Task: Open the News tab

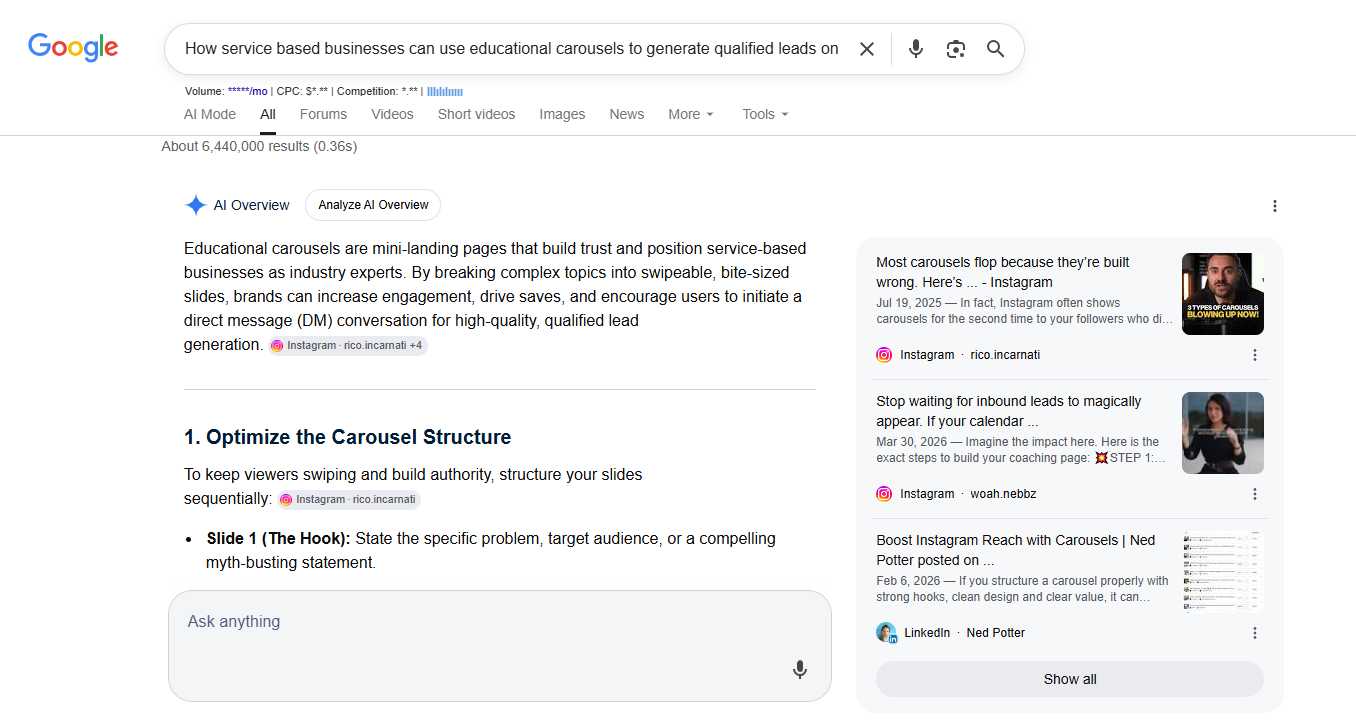Action: [627, 114]
